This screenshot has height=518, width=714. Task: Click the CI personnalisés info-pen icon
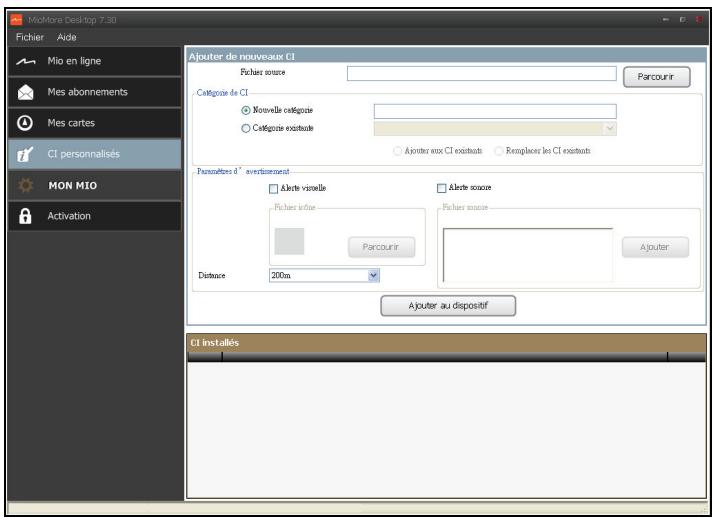pyautogui.click(x=25, y=154)
